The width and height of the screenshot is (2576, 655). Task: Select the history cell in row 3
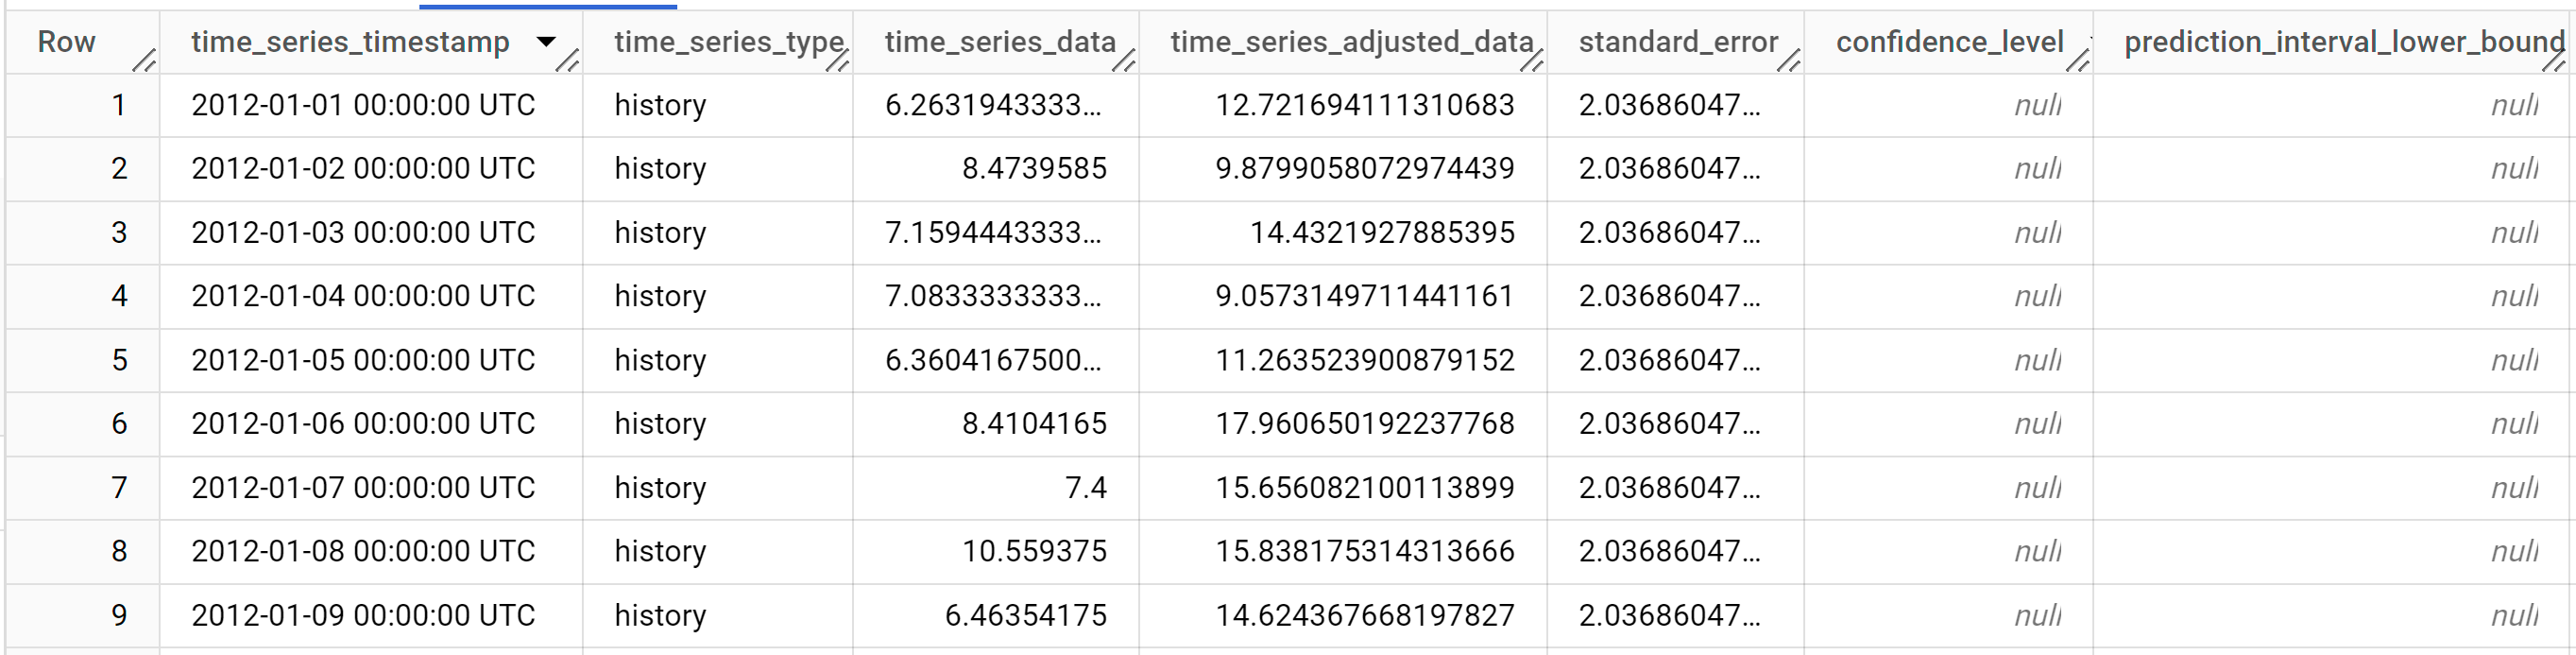[x=659, y=232]
